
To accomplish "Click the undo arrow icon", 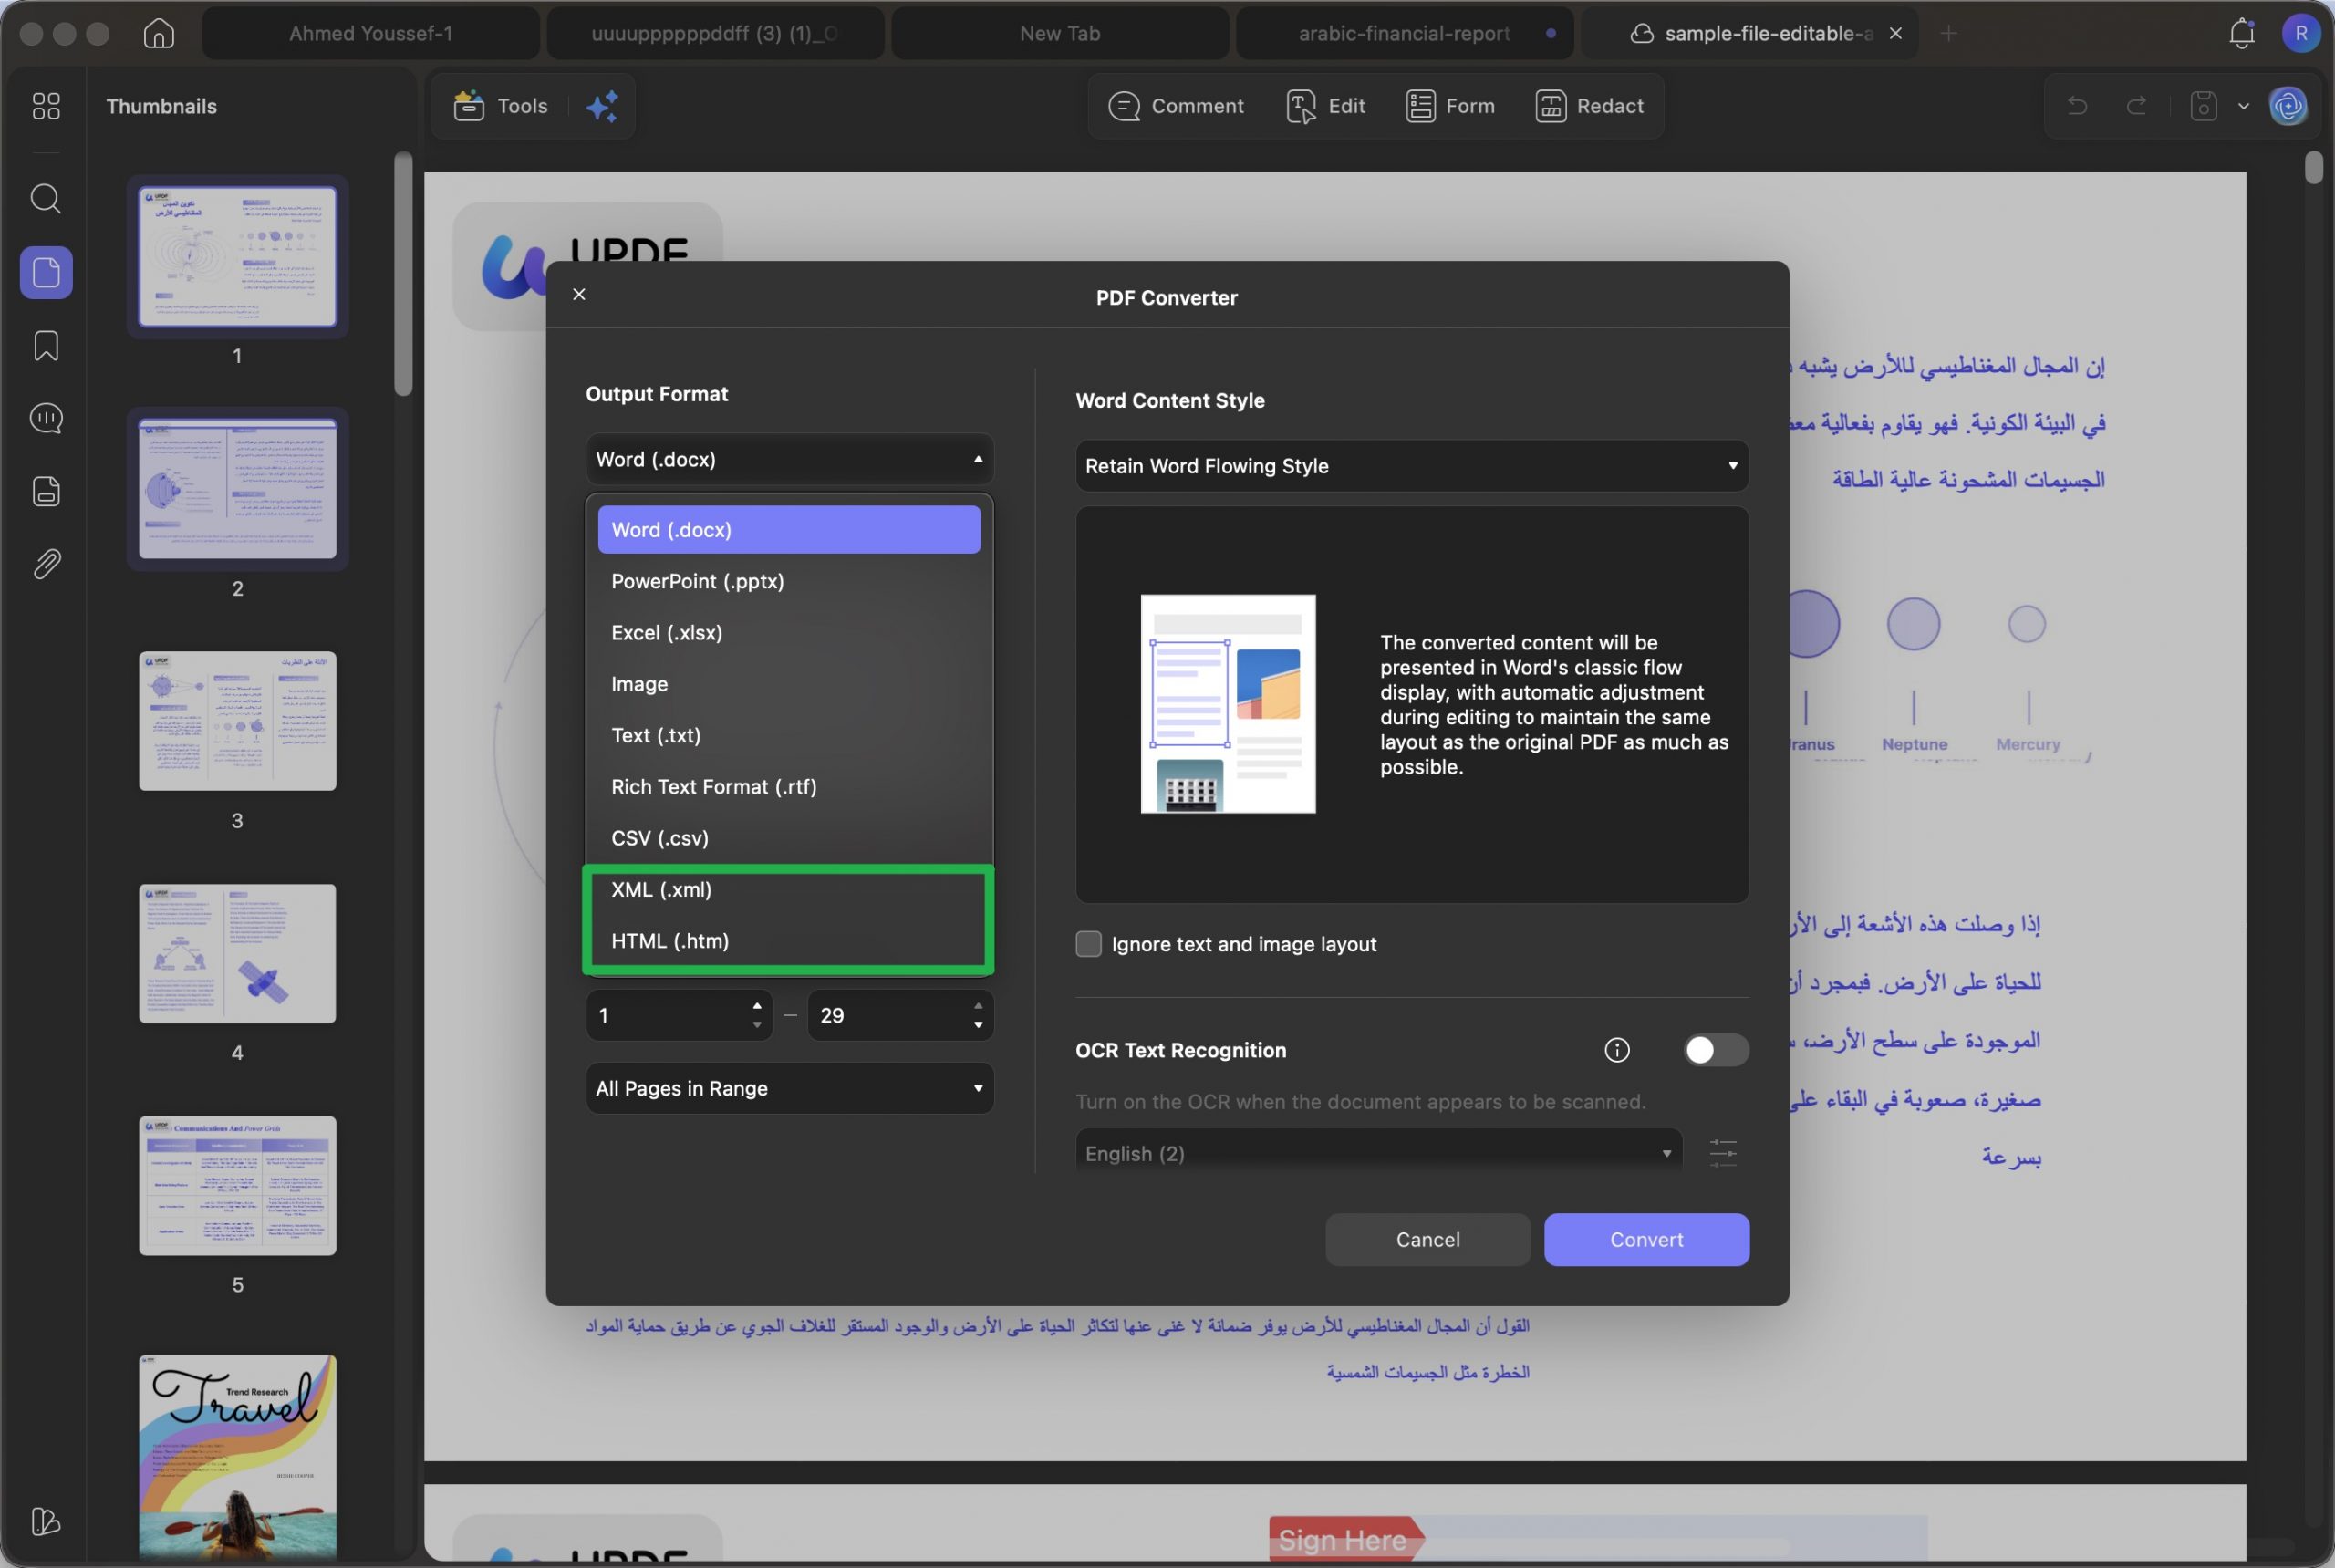I will [2078, 106].
